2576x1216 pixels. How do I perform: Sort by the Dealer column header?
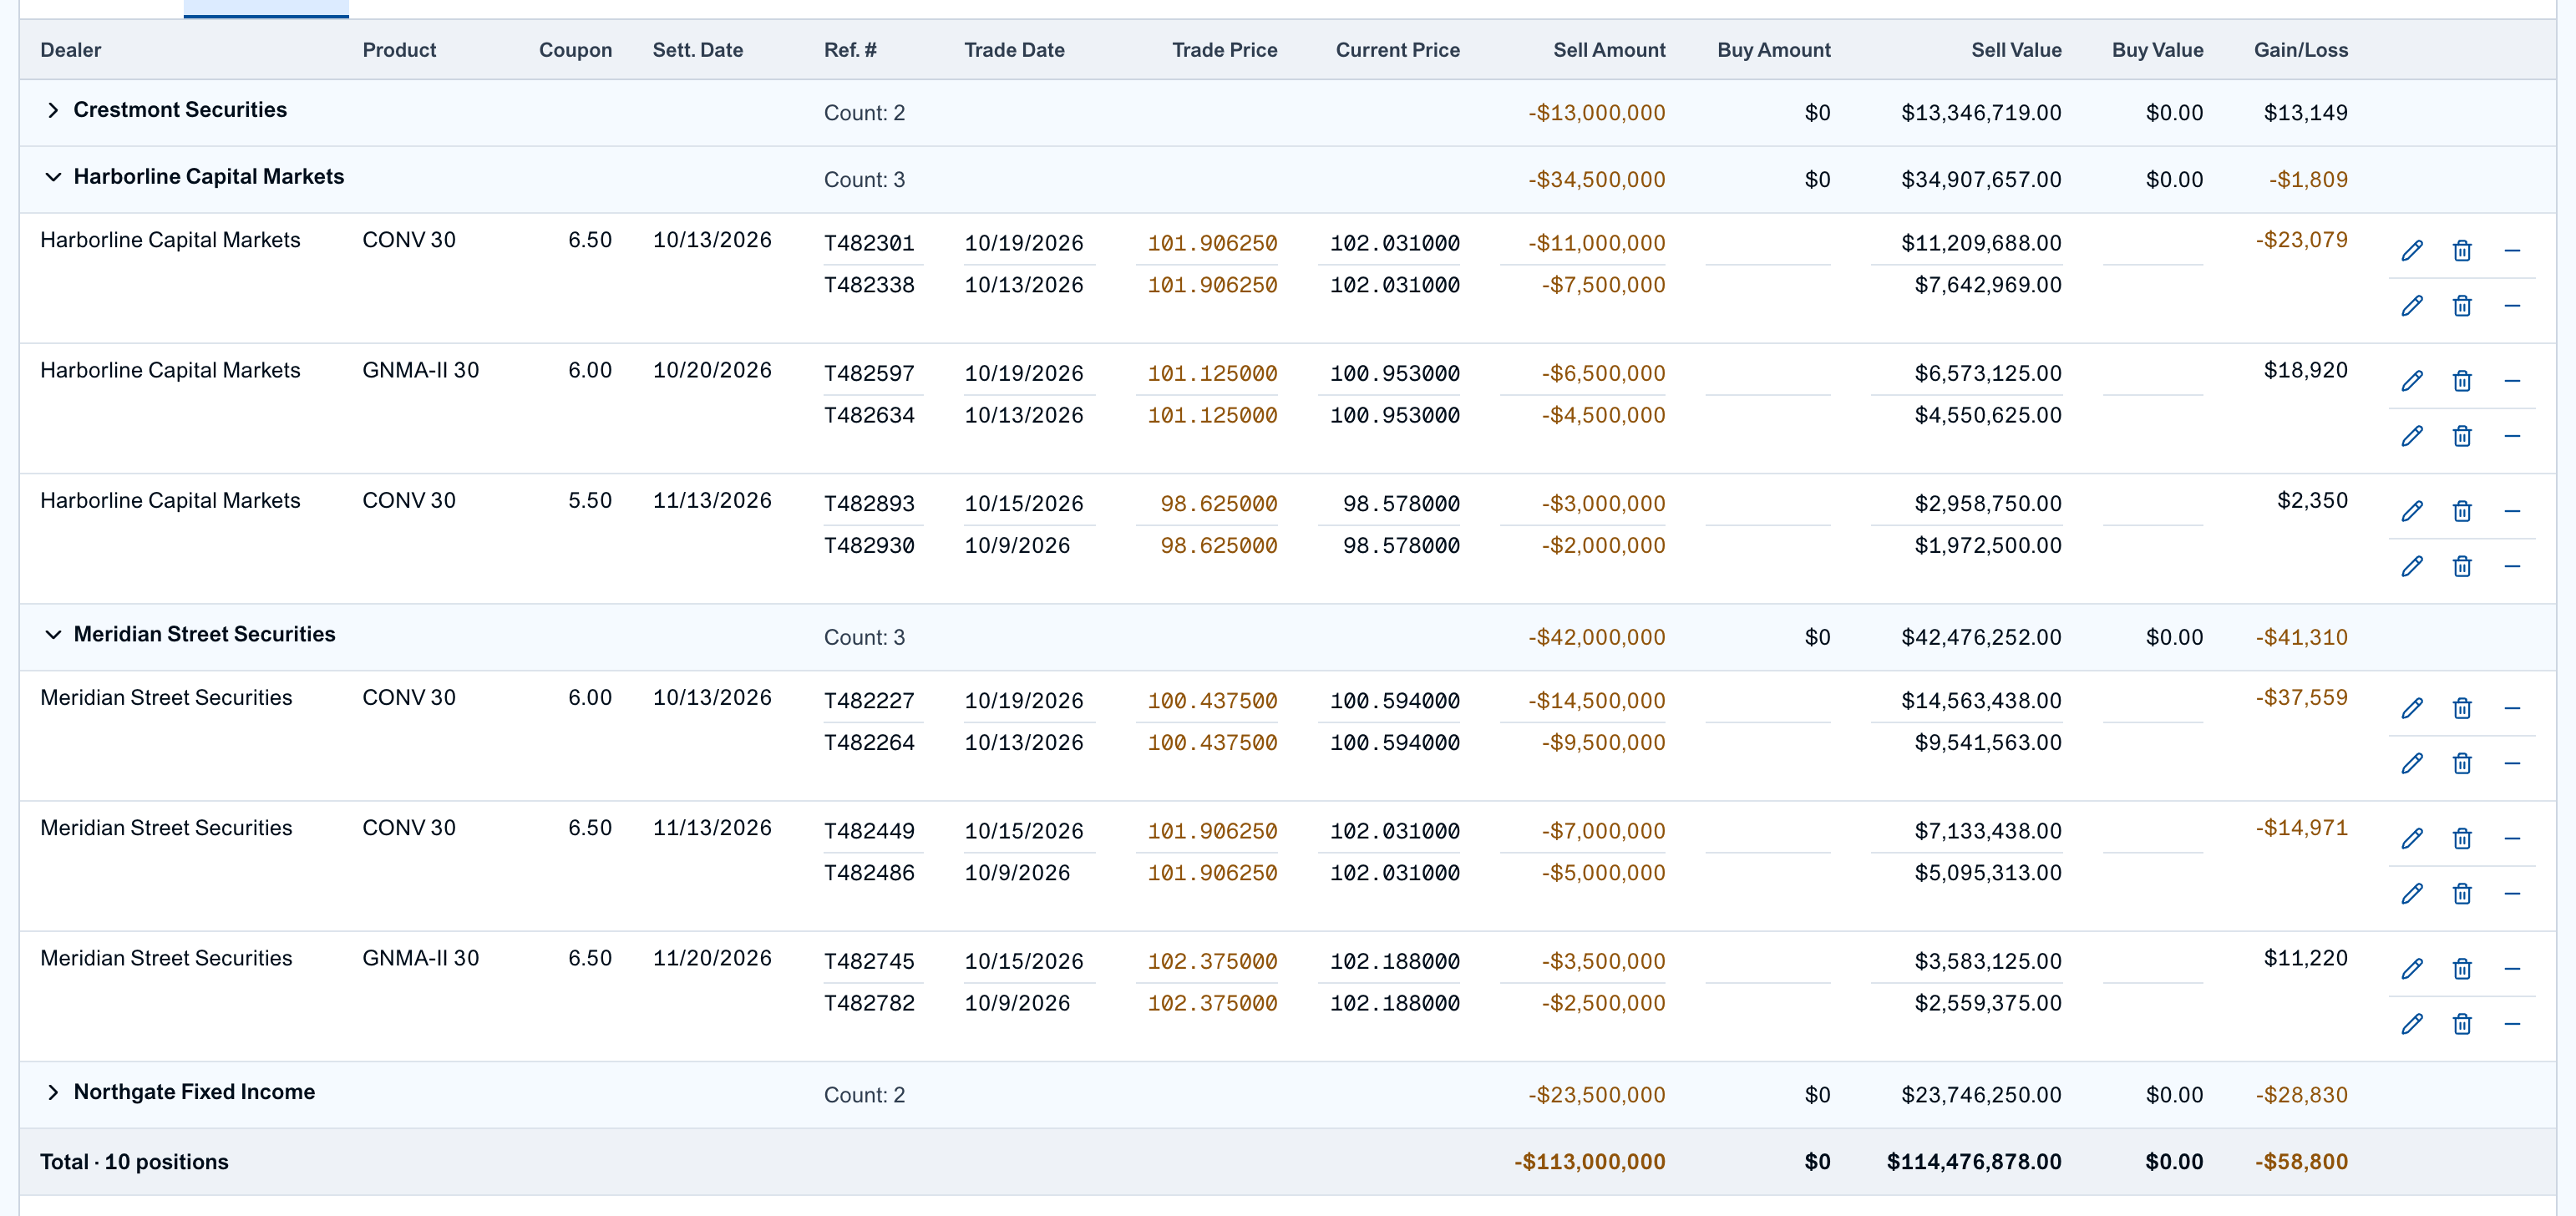click(x=71, y=50)
